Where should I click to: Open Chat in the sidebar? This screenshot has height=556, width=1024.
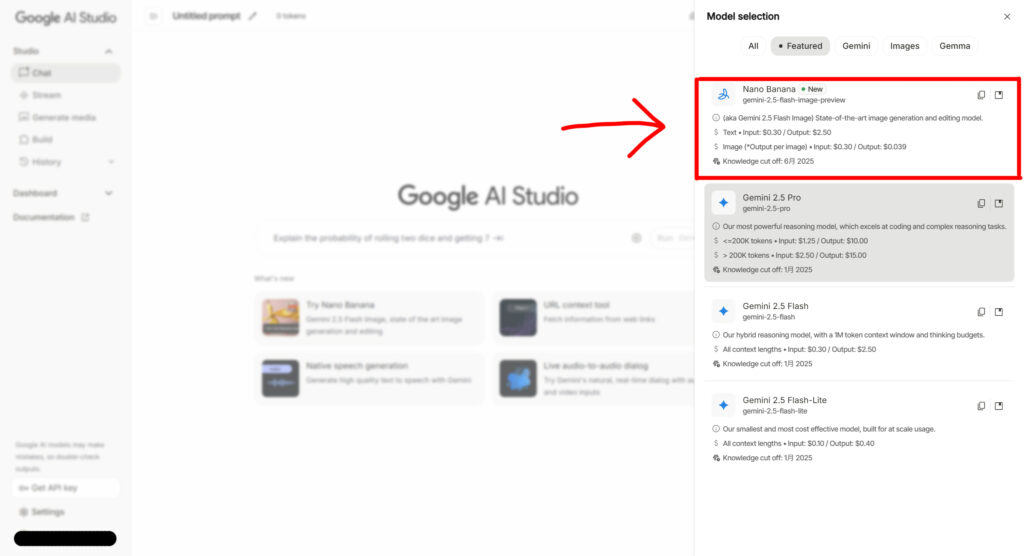65,73
